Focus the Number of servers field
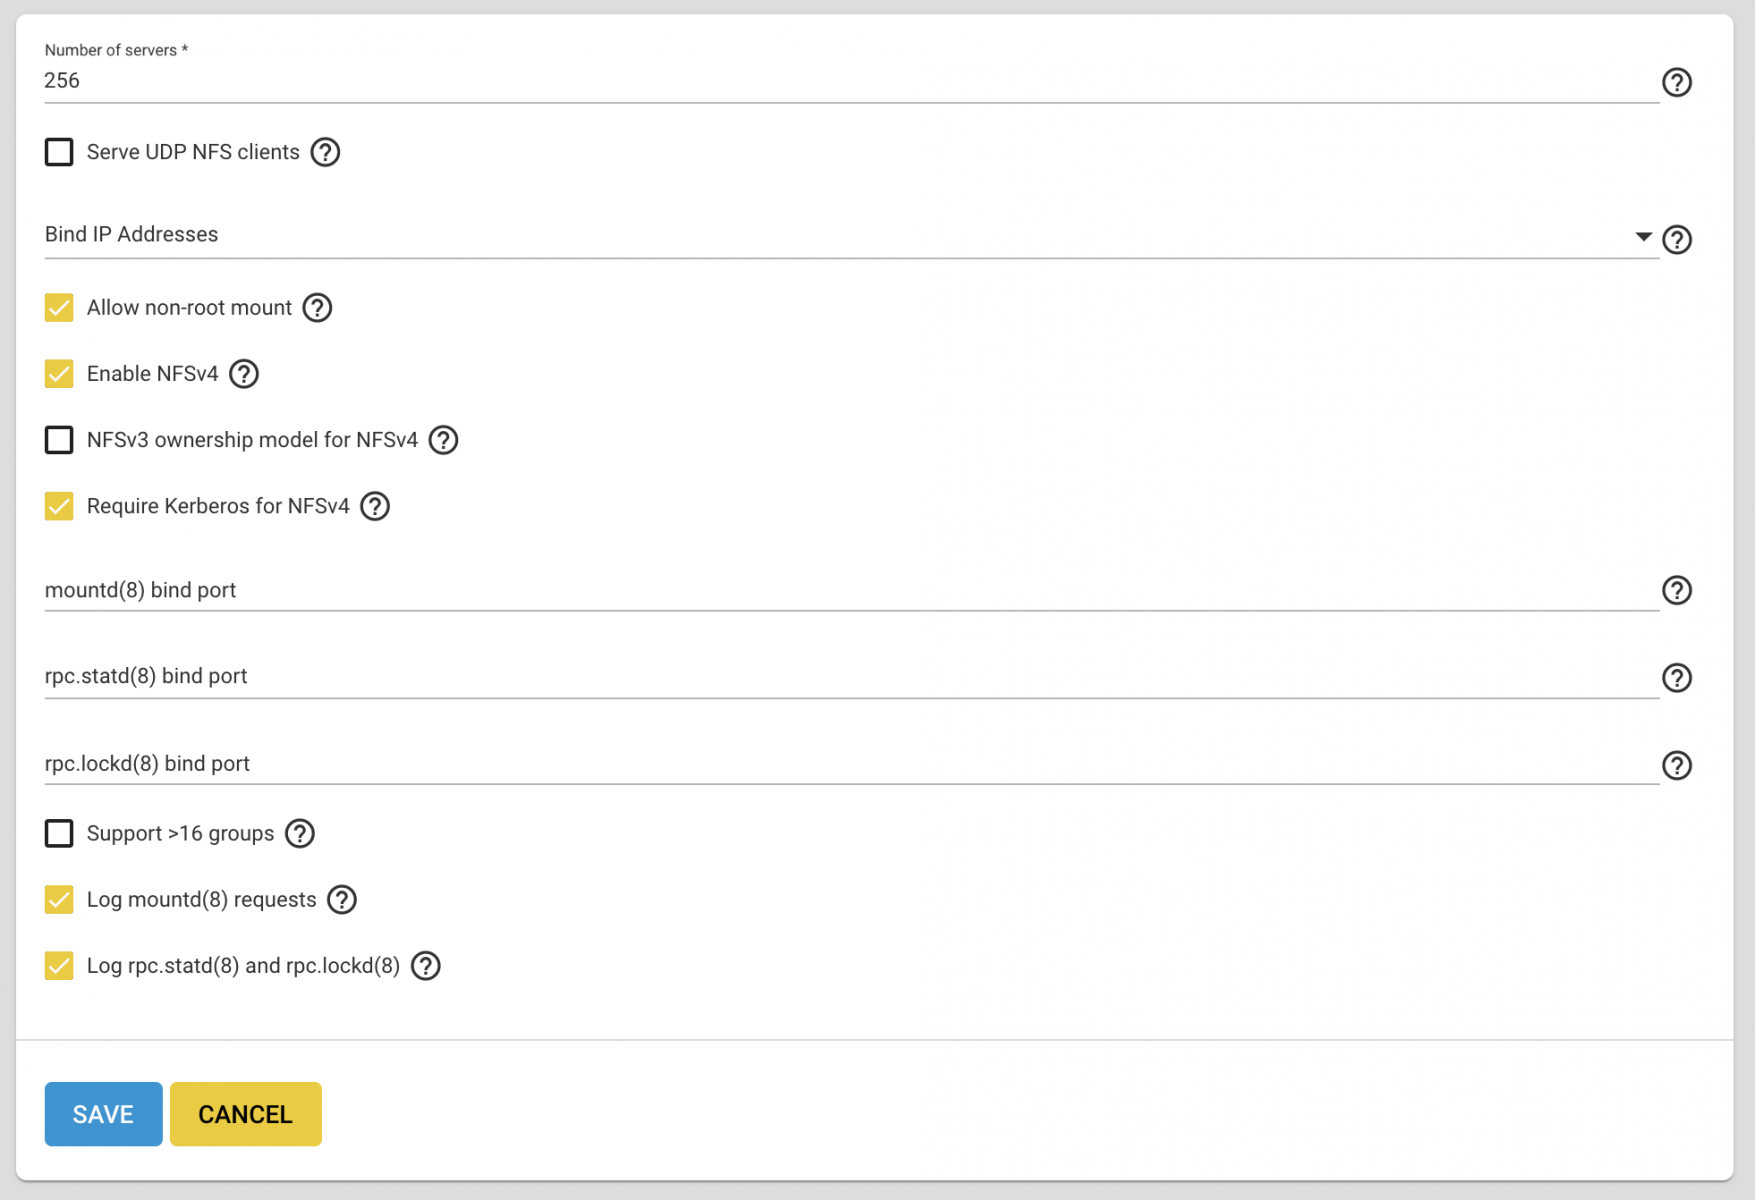This screenshot has height=1200, width=1755. (851, 81)
